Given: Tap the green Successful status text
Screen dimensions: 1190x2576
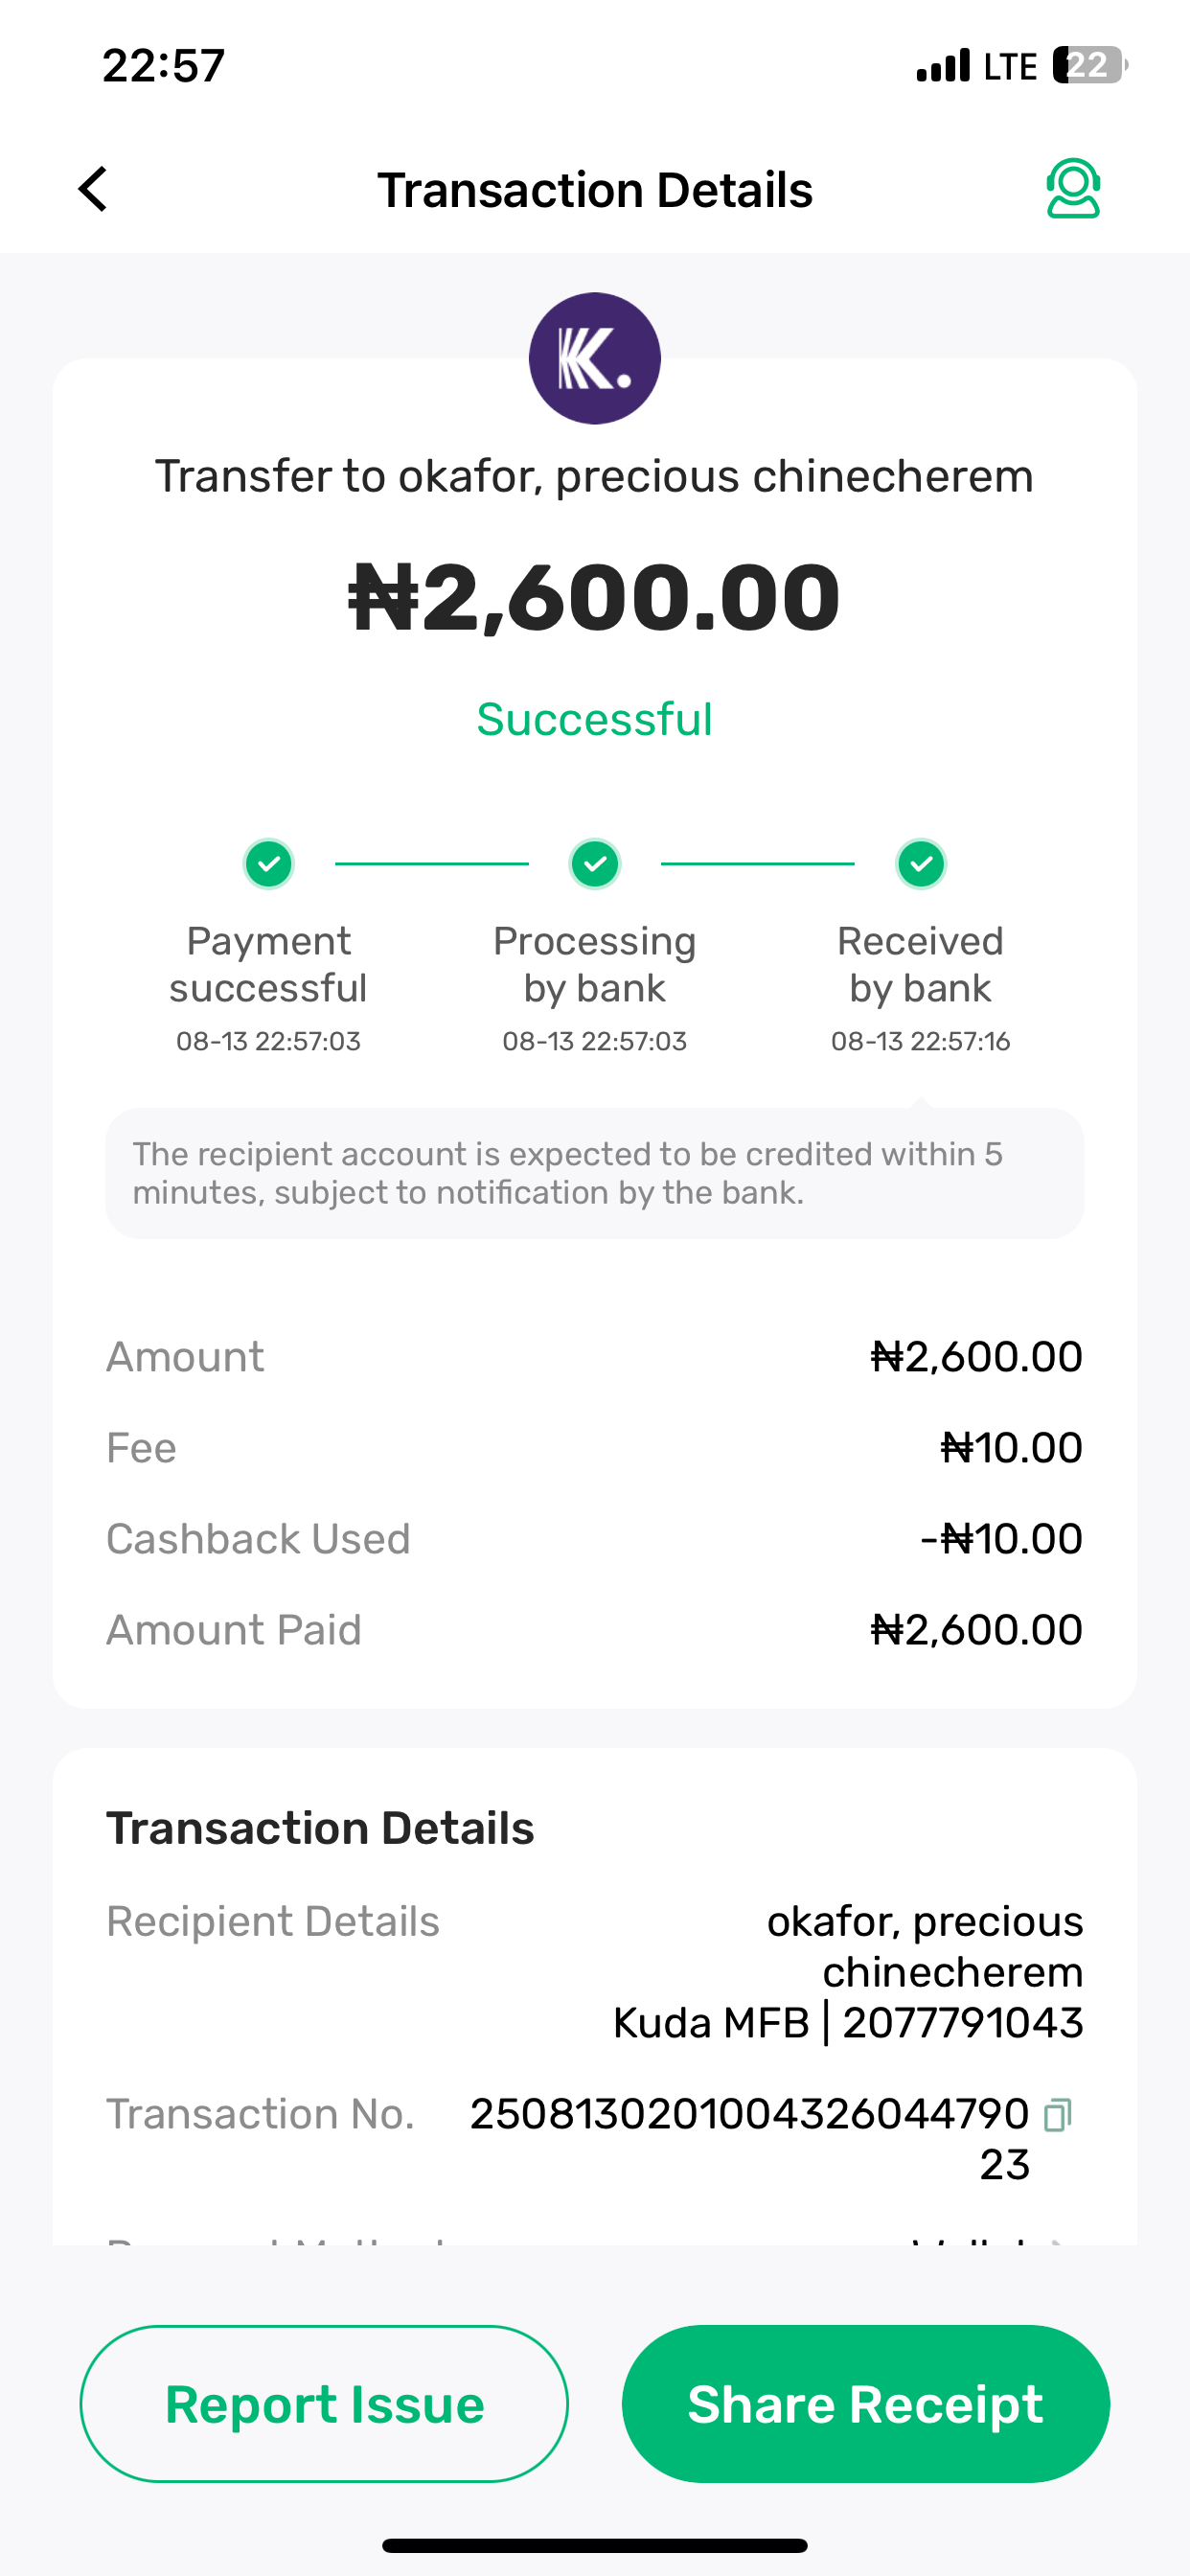Looking at the screenshot, I should [594, 719].
